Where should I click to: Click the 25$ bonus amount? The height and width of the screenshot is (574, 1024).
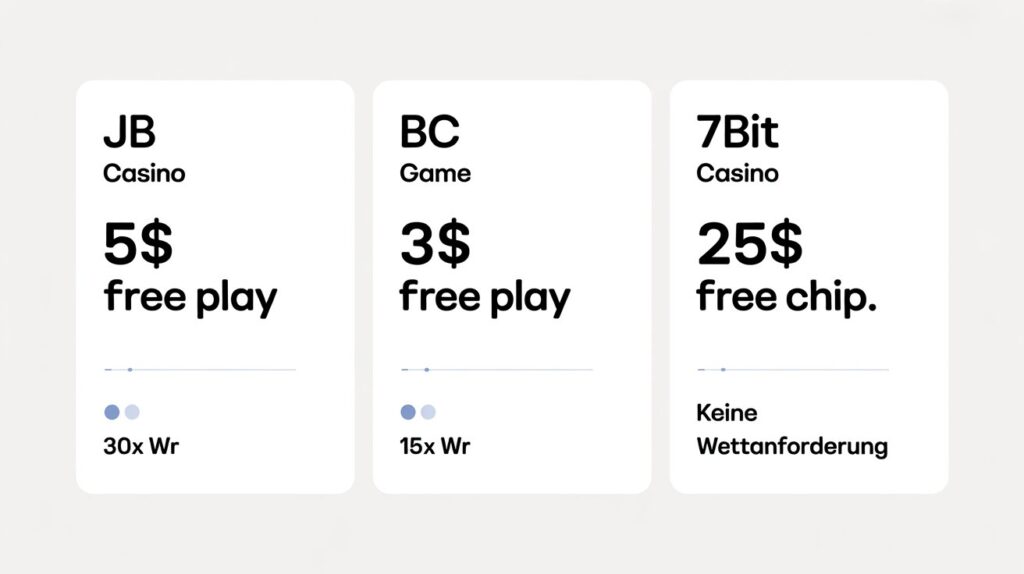pyautogui.click(x=750, y=244)
